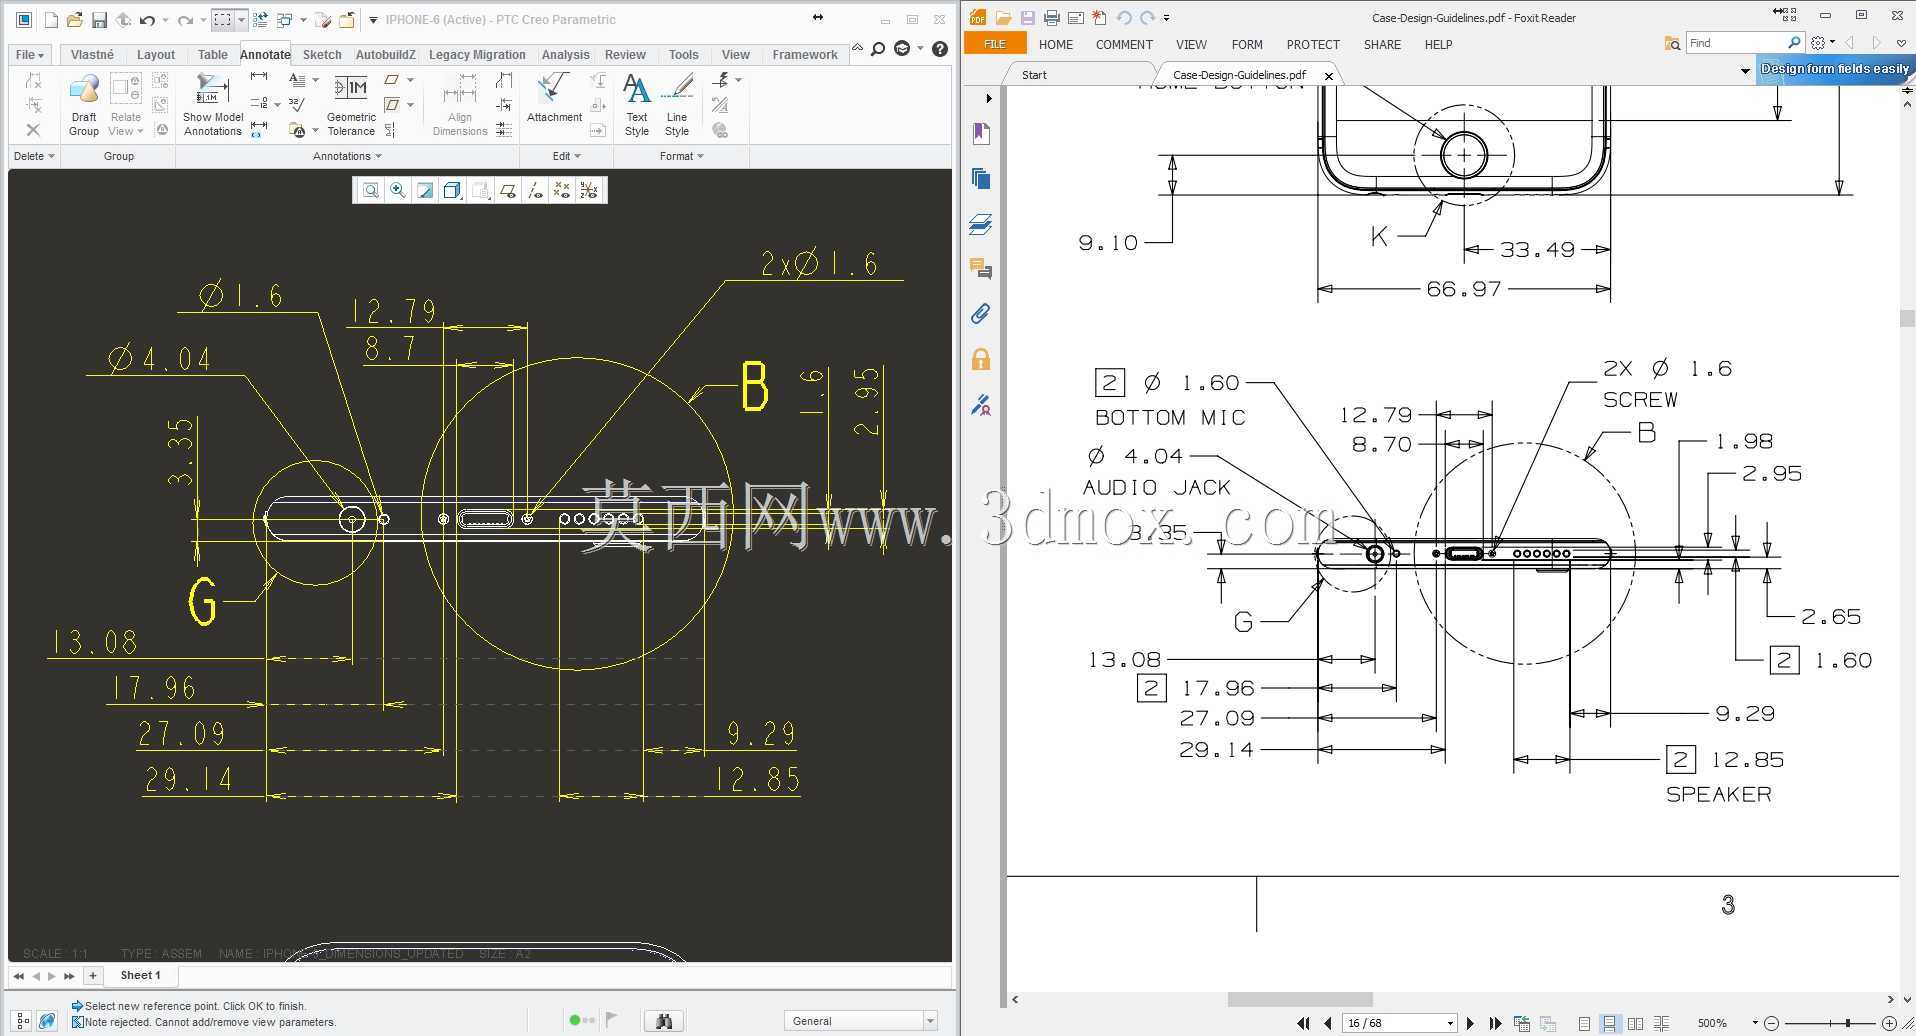Toggle Creo ribbon minimize caret

[x=857, y=48]
